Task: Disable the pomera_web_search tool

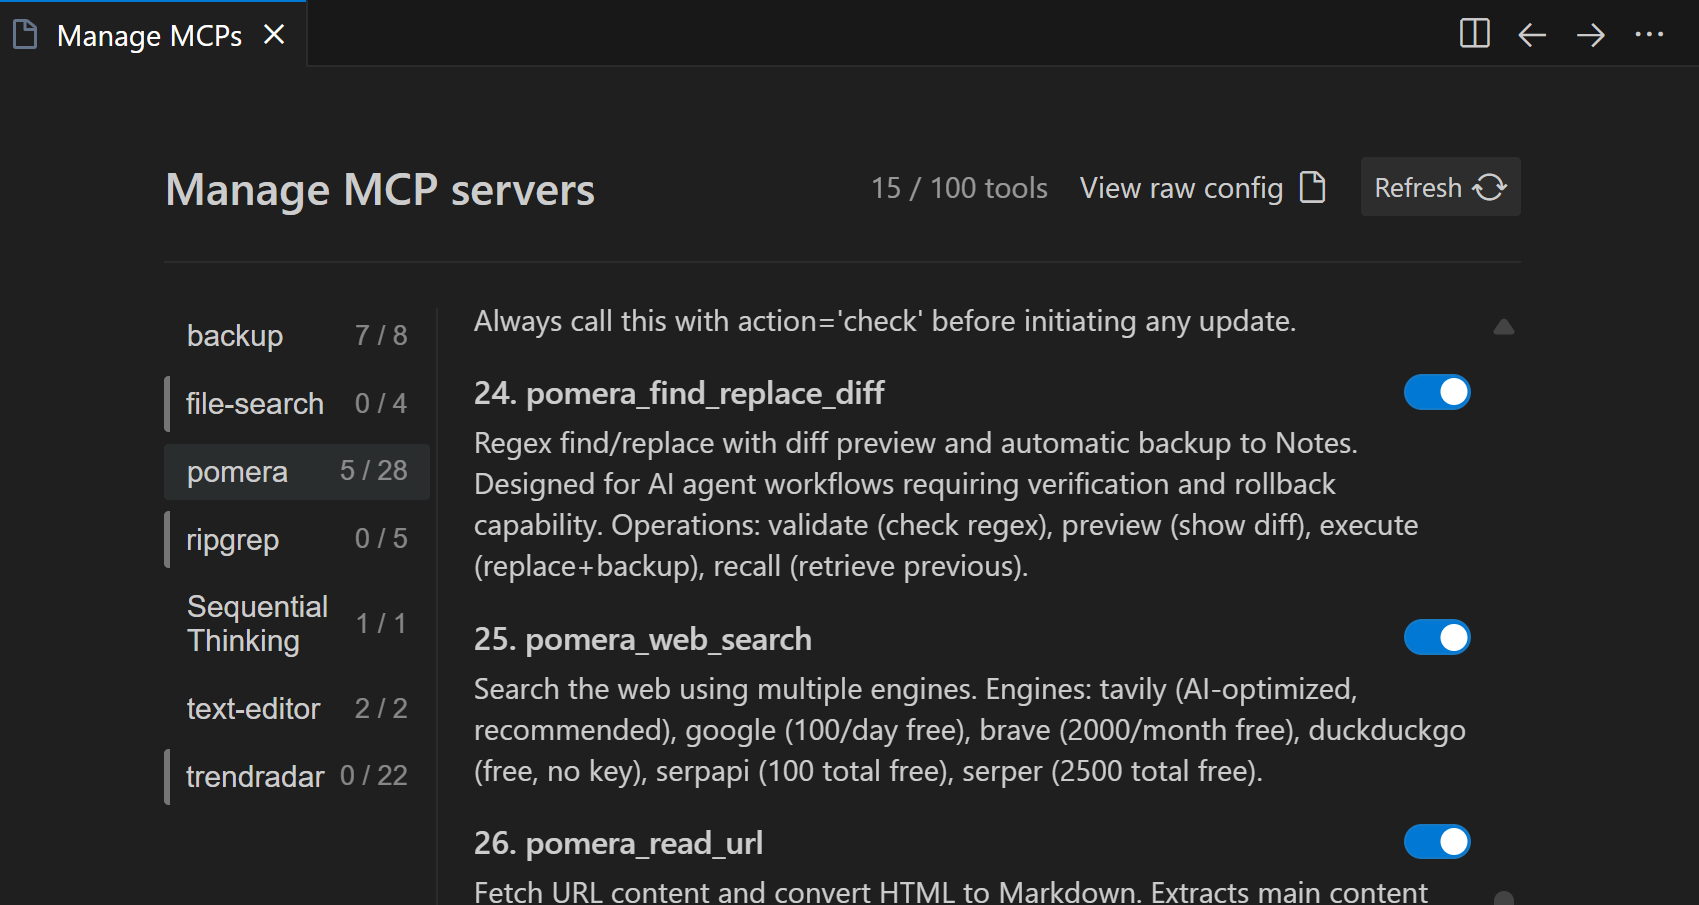Action: (1437, 637)
